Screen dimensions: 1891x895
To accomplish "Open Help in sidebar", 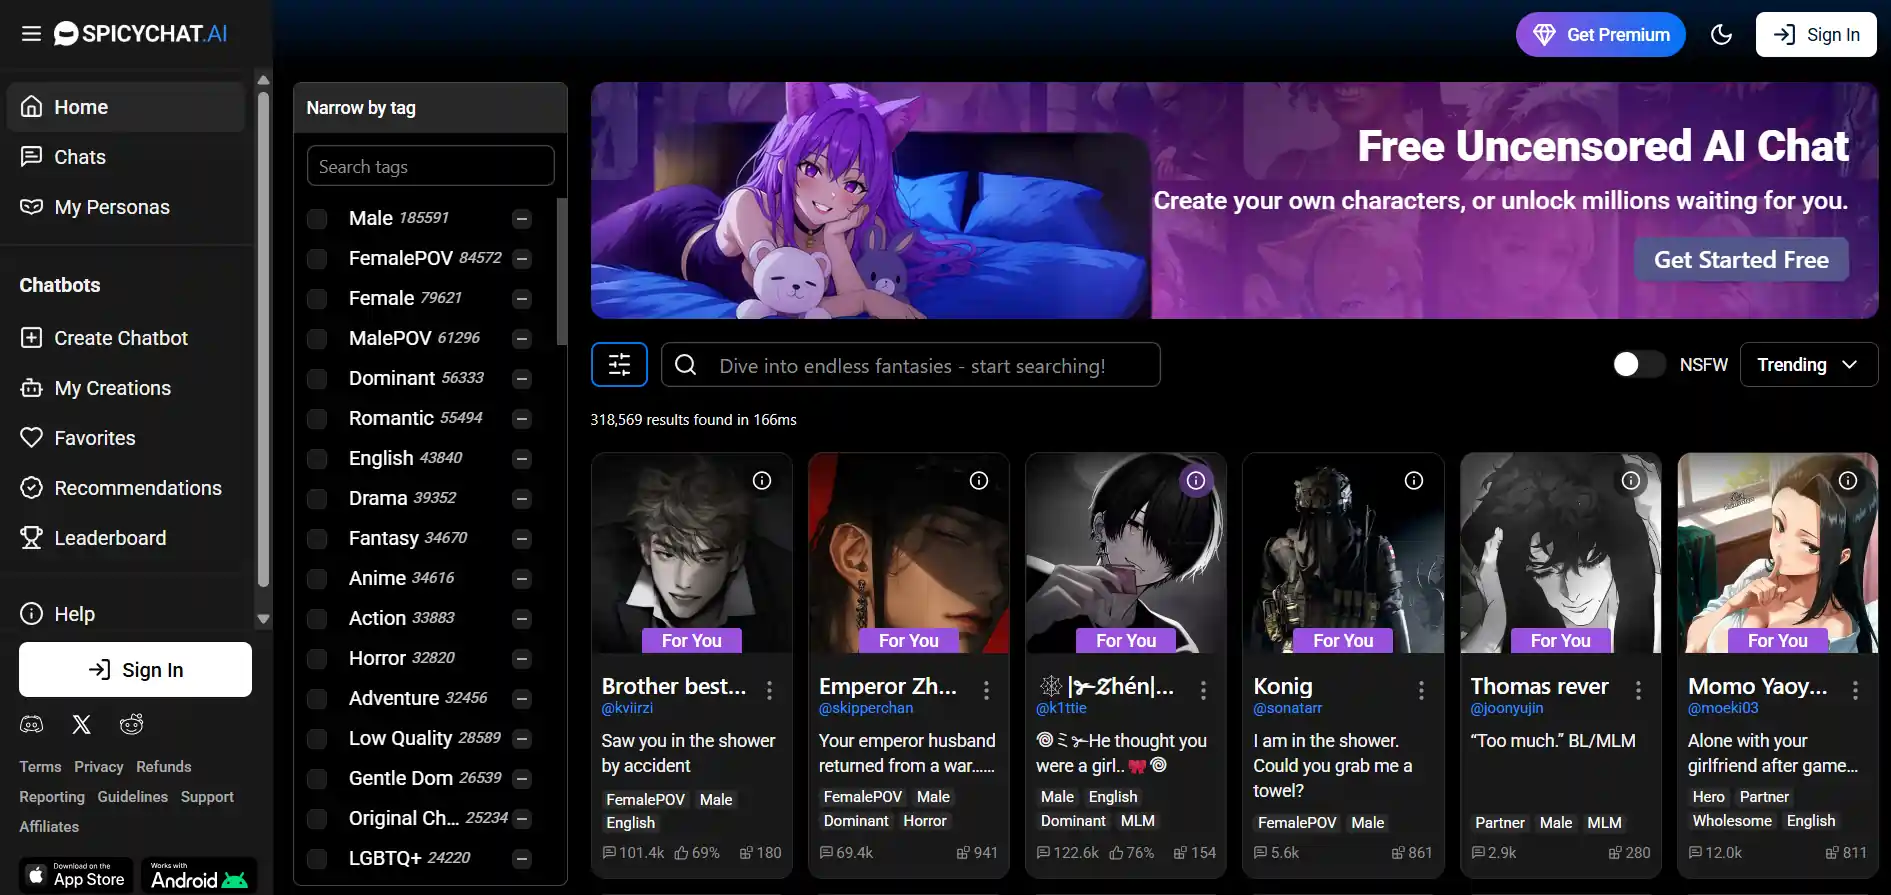I will [126, 614].
